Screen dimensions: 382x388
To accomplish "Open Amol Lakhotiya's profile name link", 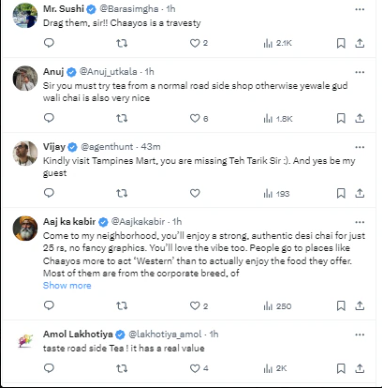I will [x=78, y=334].
